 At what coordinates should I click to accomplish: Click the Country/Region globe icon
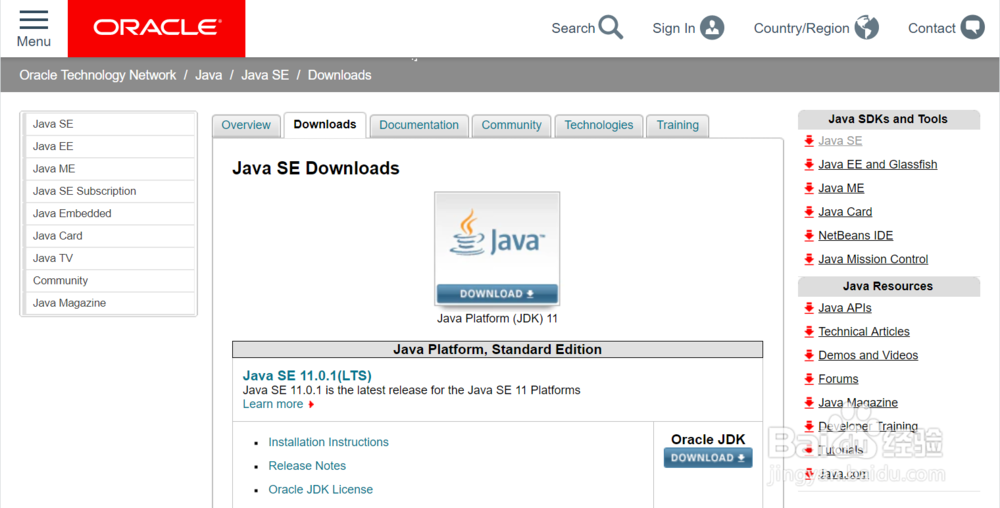(x=867, y=27)
